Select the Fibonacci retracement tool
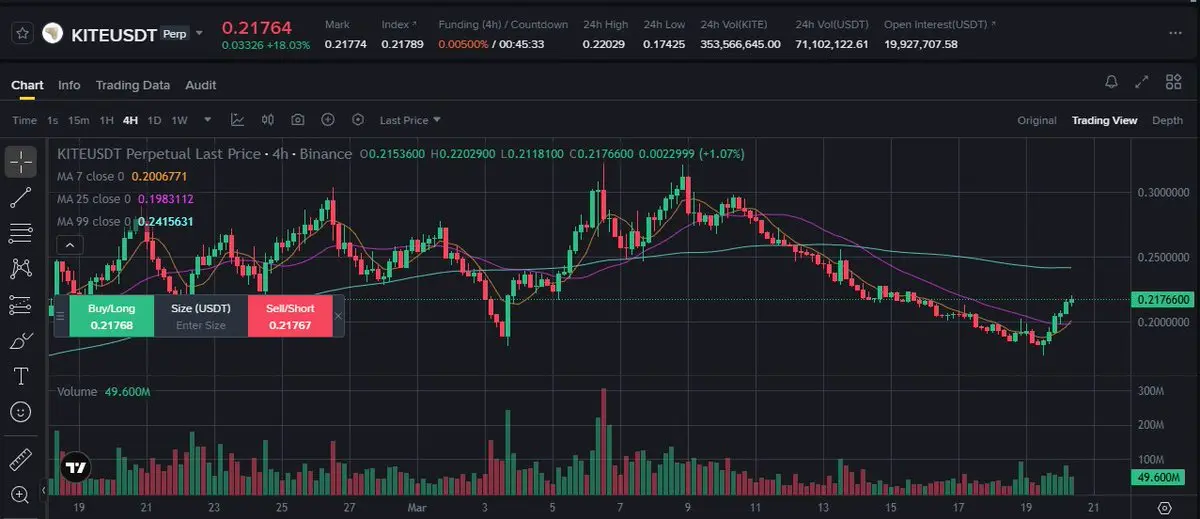 [x=21, y=233]
